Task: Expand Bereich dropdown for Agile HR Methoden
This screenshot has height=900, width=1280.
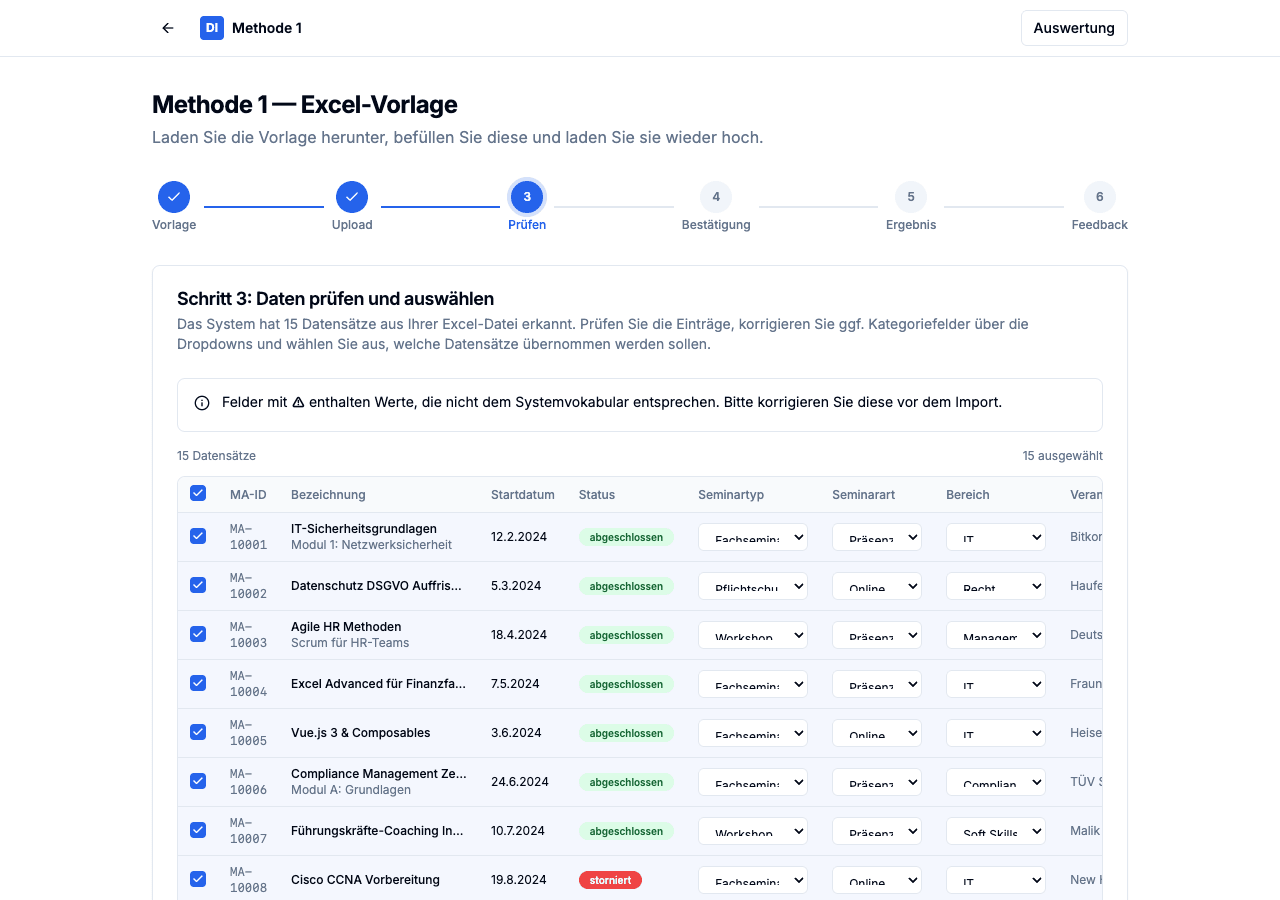Action: [995, 635]
